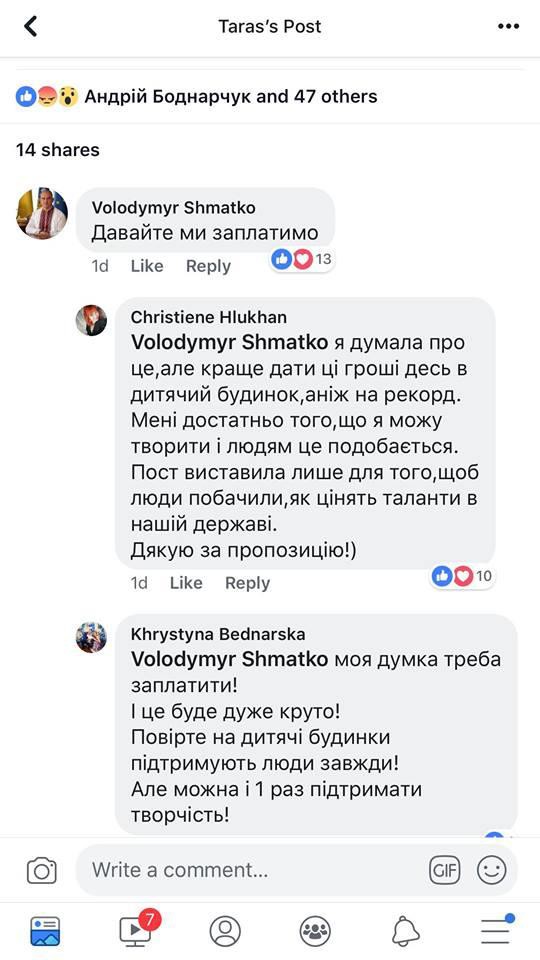
Task: Go back with the top-left arrow
Action: coord(30,26)
